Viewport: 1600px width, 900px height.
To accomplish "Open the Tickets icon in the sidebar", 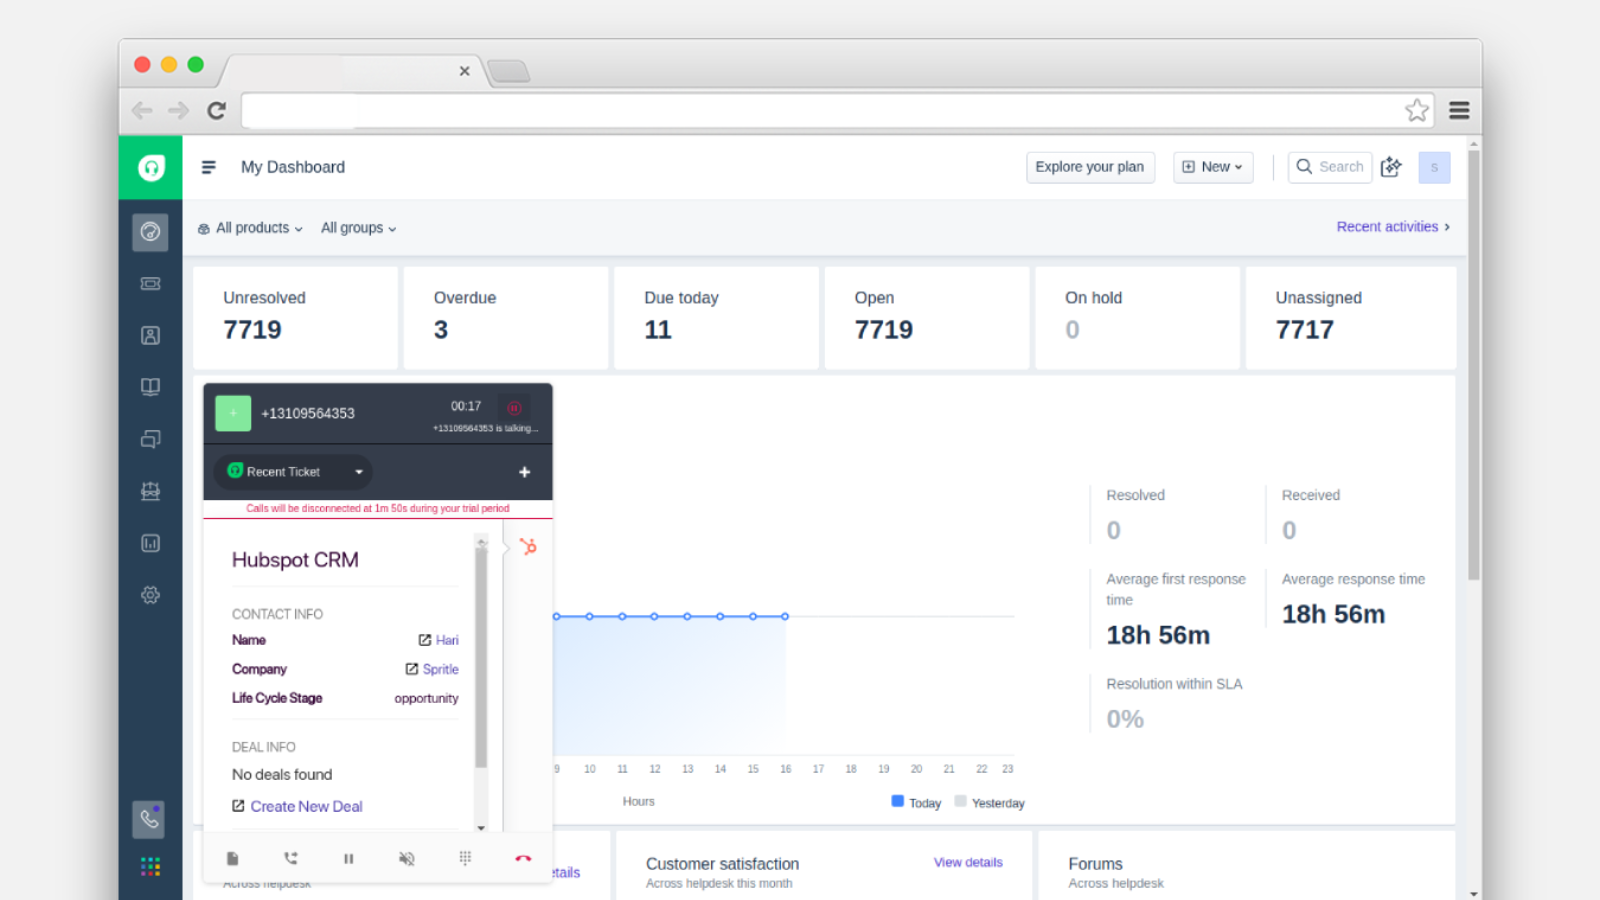I will click(150, 284).
